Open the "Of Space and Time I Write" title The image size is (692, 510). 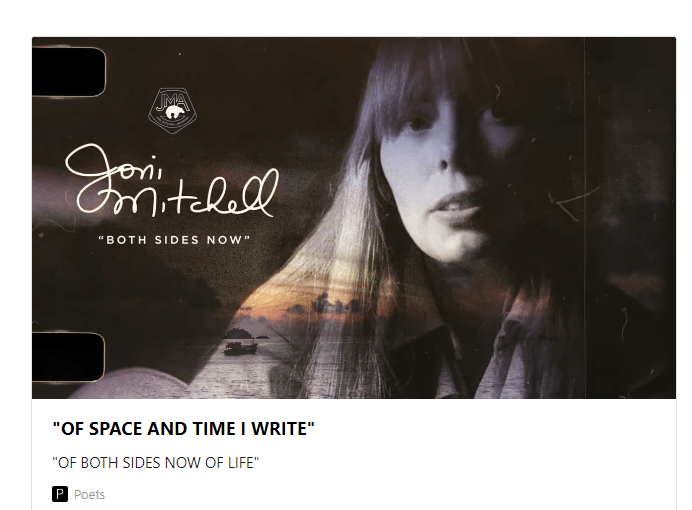click(x=184, y=429)
